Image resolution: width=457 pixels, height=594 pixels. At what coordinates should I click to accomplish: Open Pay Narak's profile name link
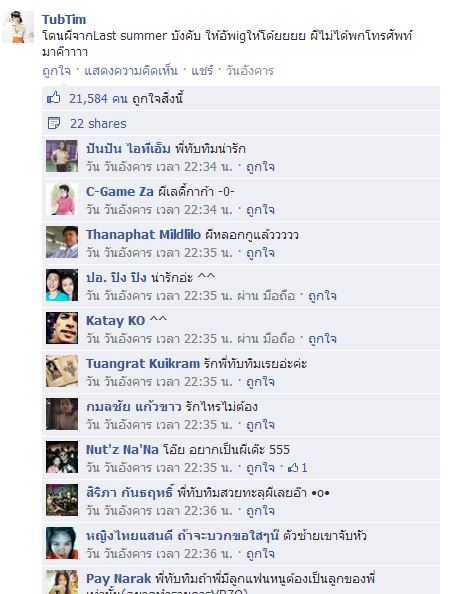pos(118,579)
